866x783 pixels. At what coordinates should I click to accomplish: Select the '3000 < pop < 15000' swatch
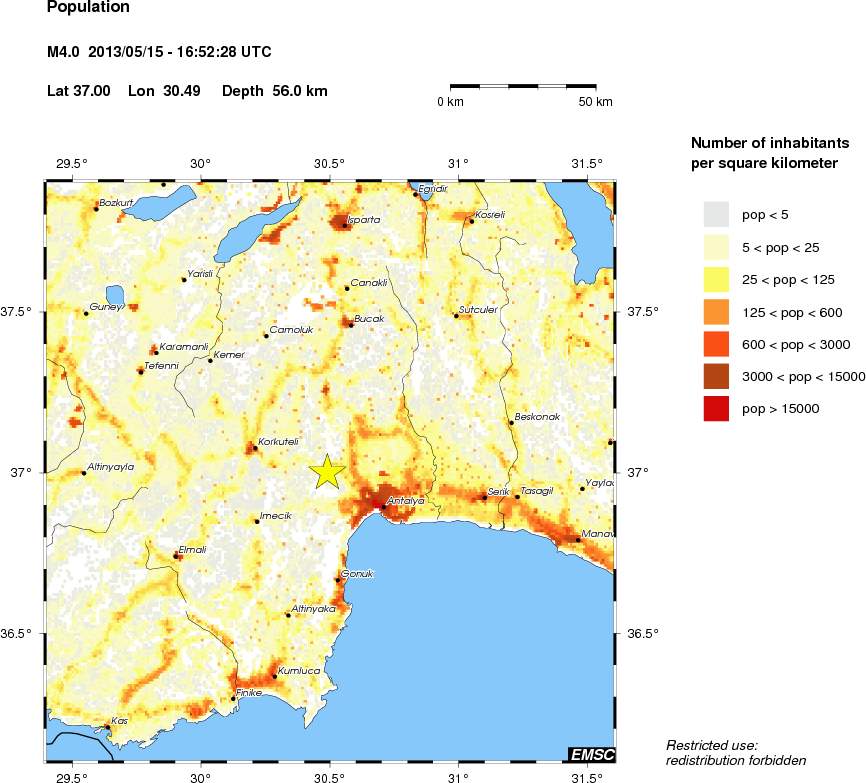coord(716,376)
